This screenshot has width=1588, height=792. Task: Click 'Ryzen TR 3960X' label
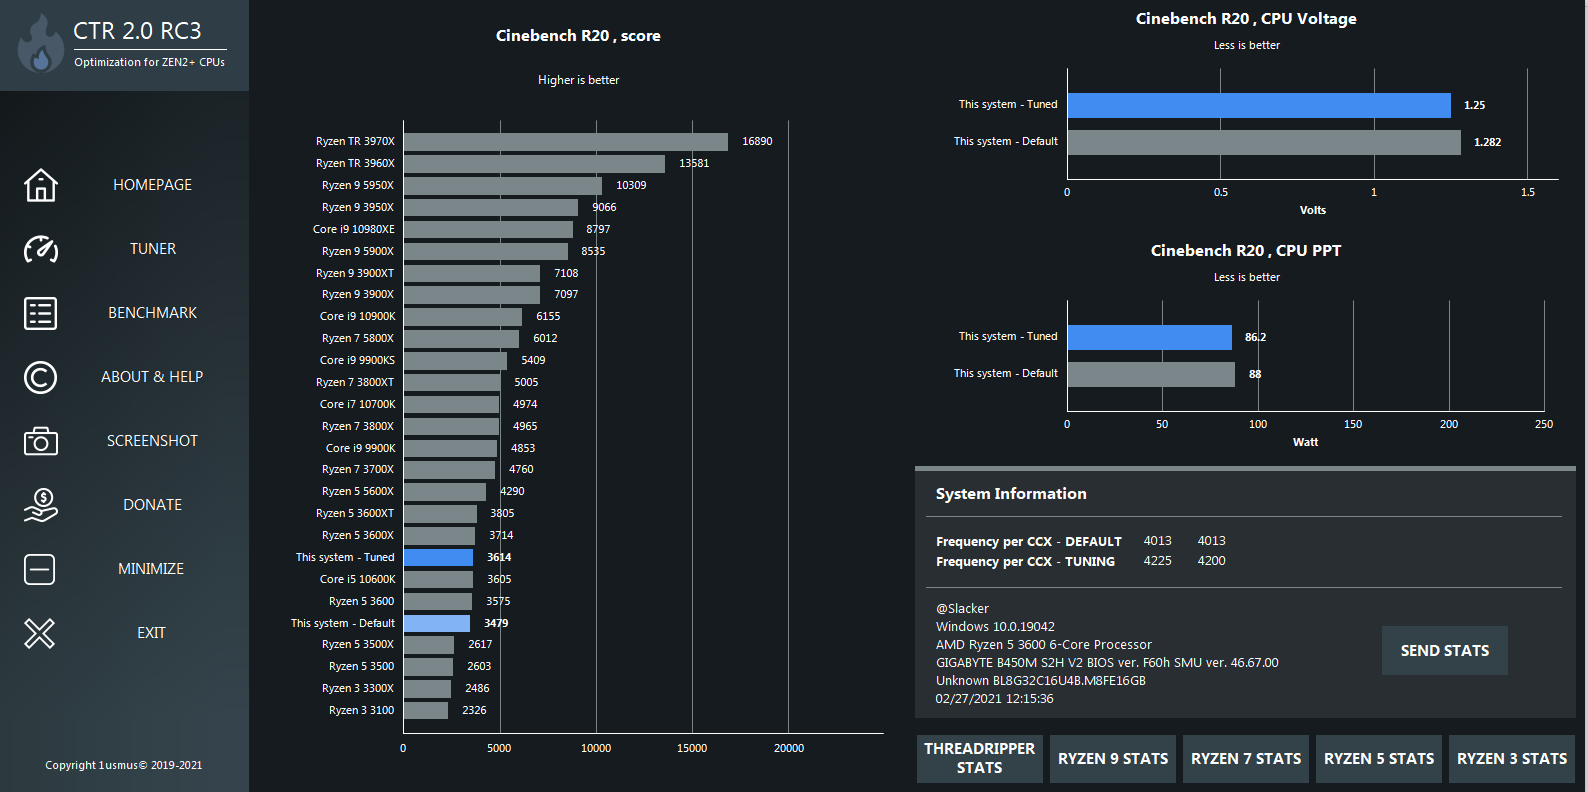point(355,163)
